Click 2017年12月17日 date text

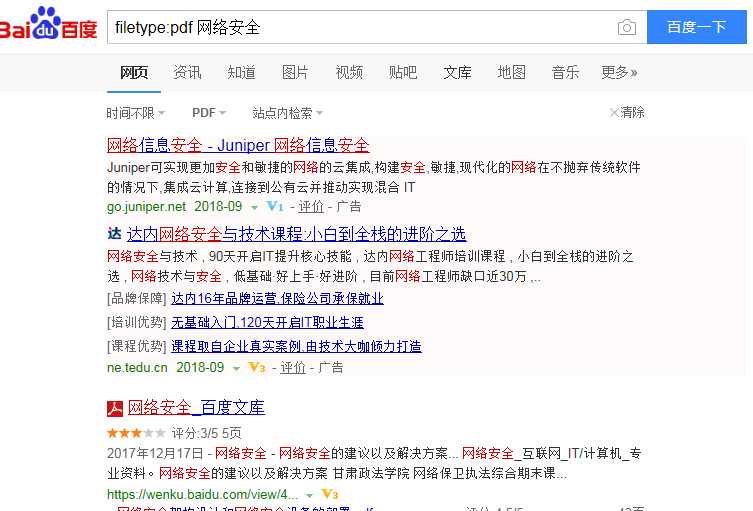point(155,453)
